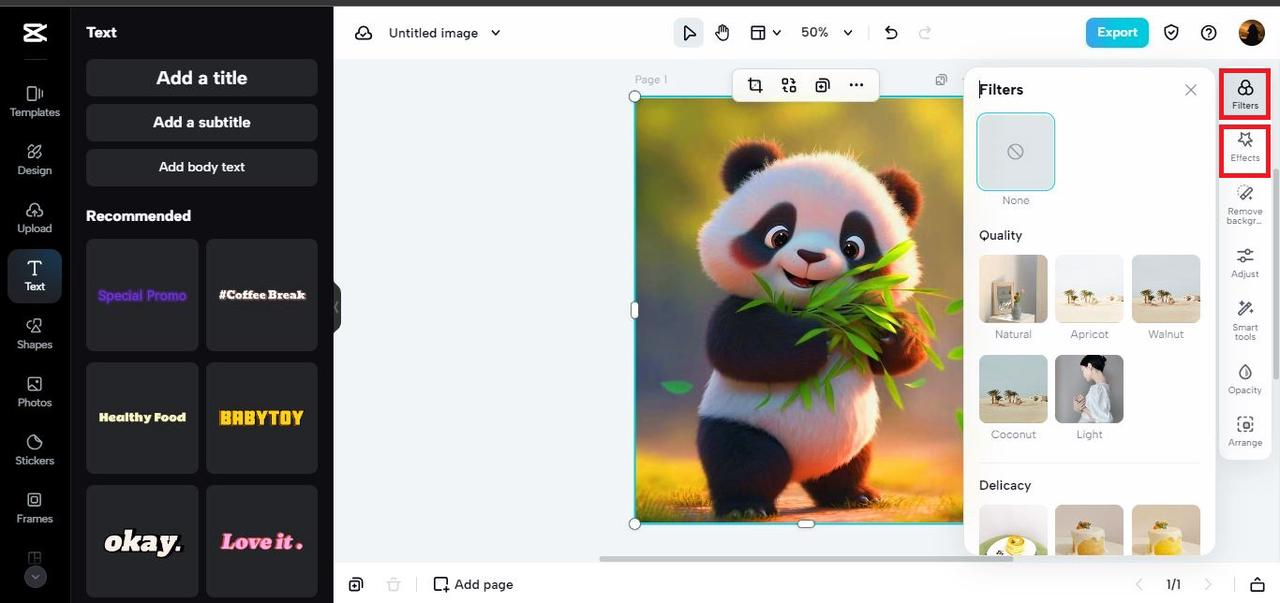1280x603 pixels.
Task: Click the replace image icon in floating toolbar
Action: point(789,85)
